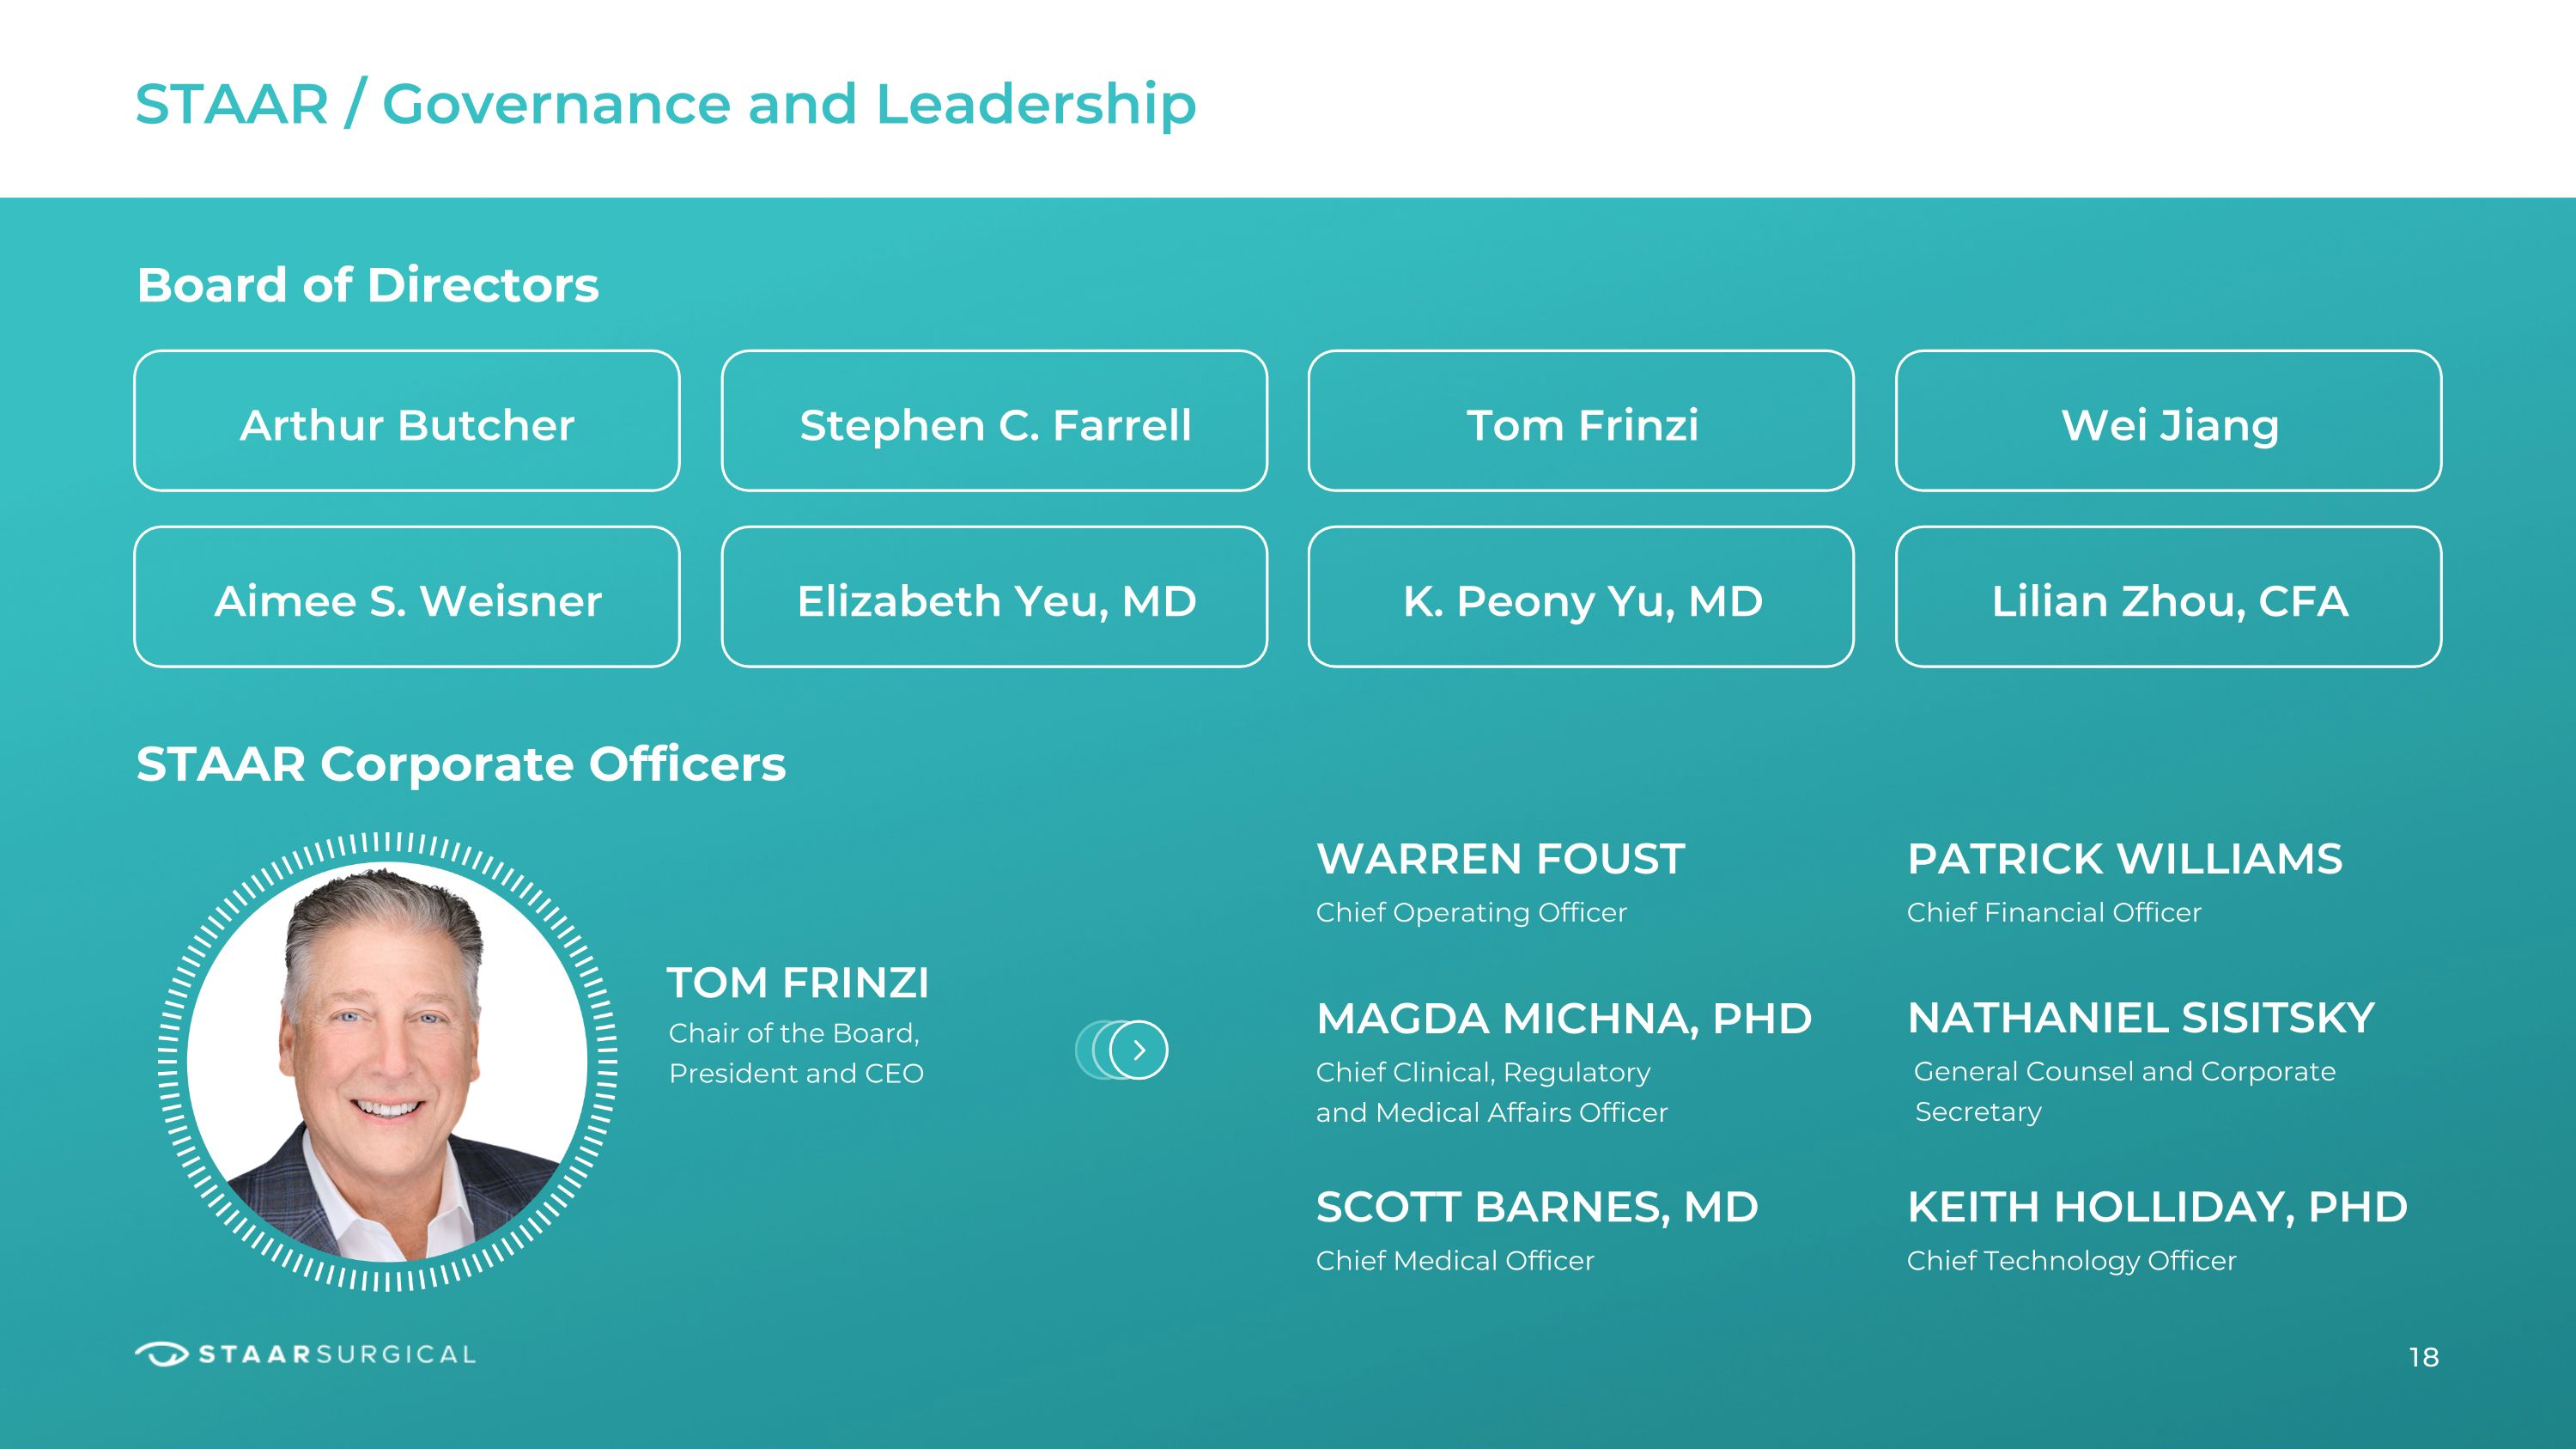The width and height of the screenshot is (2576, 1449).
Task: Select the Lilian Zhou, CFA box
Action: coord(2168,597)
